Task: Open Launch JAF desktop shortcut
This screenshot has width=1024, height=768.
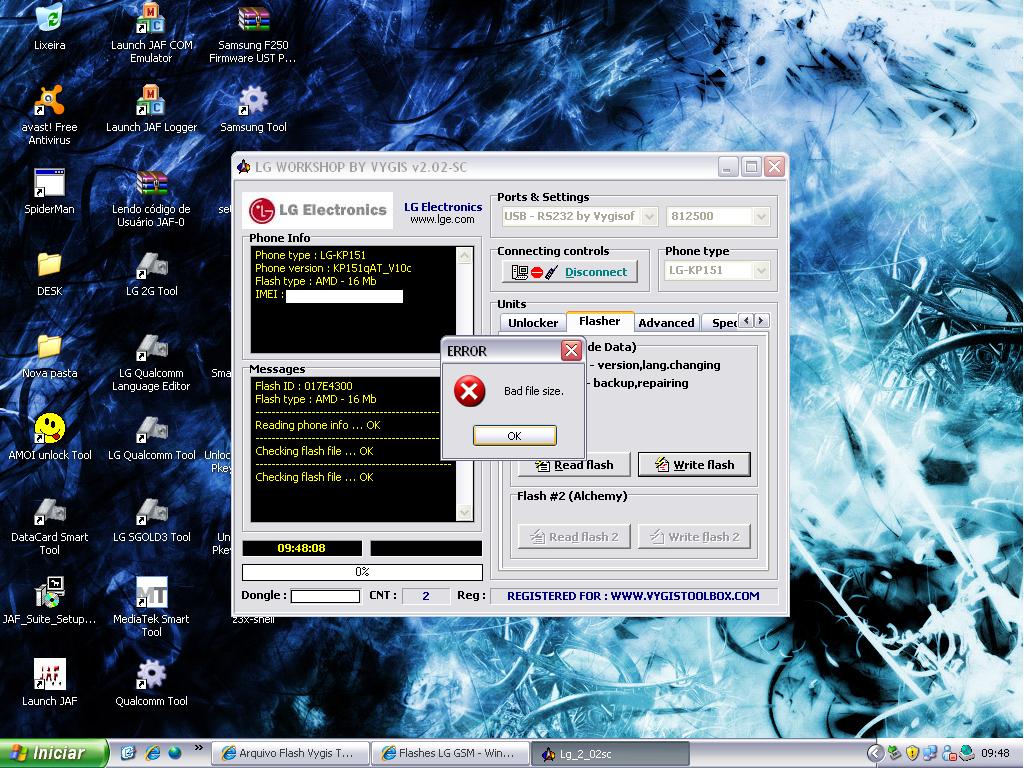Action: tap(49, 675)
